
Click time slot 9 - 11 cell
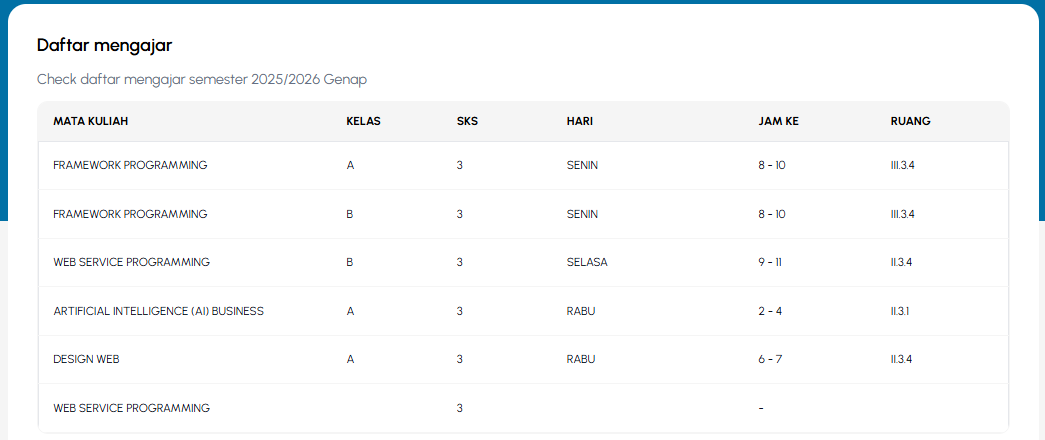point(770,262)
